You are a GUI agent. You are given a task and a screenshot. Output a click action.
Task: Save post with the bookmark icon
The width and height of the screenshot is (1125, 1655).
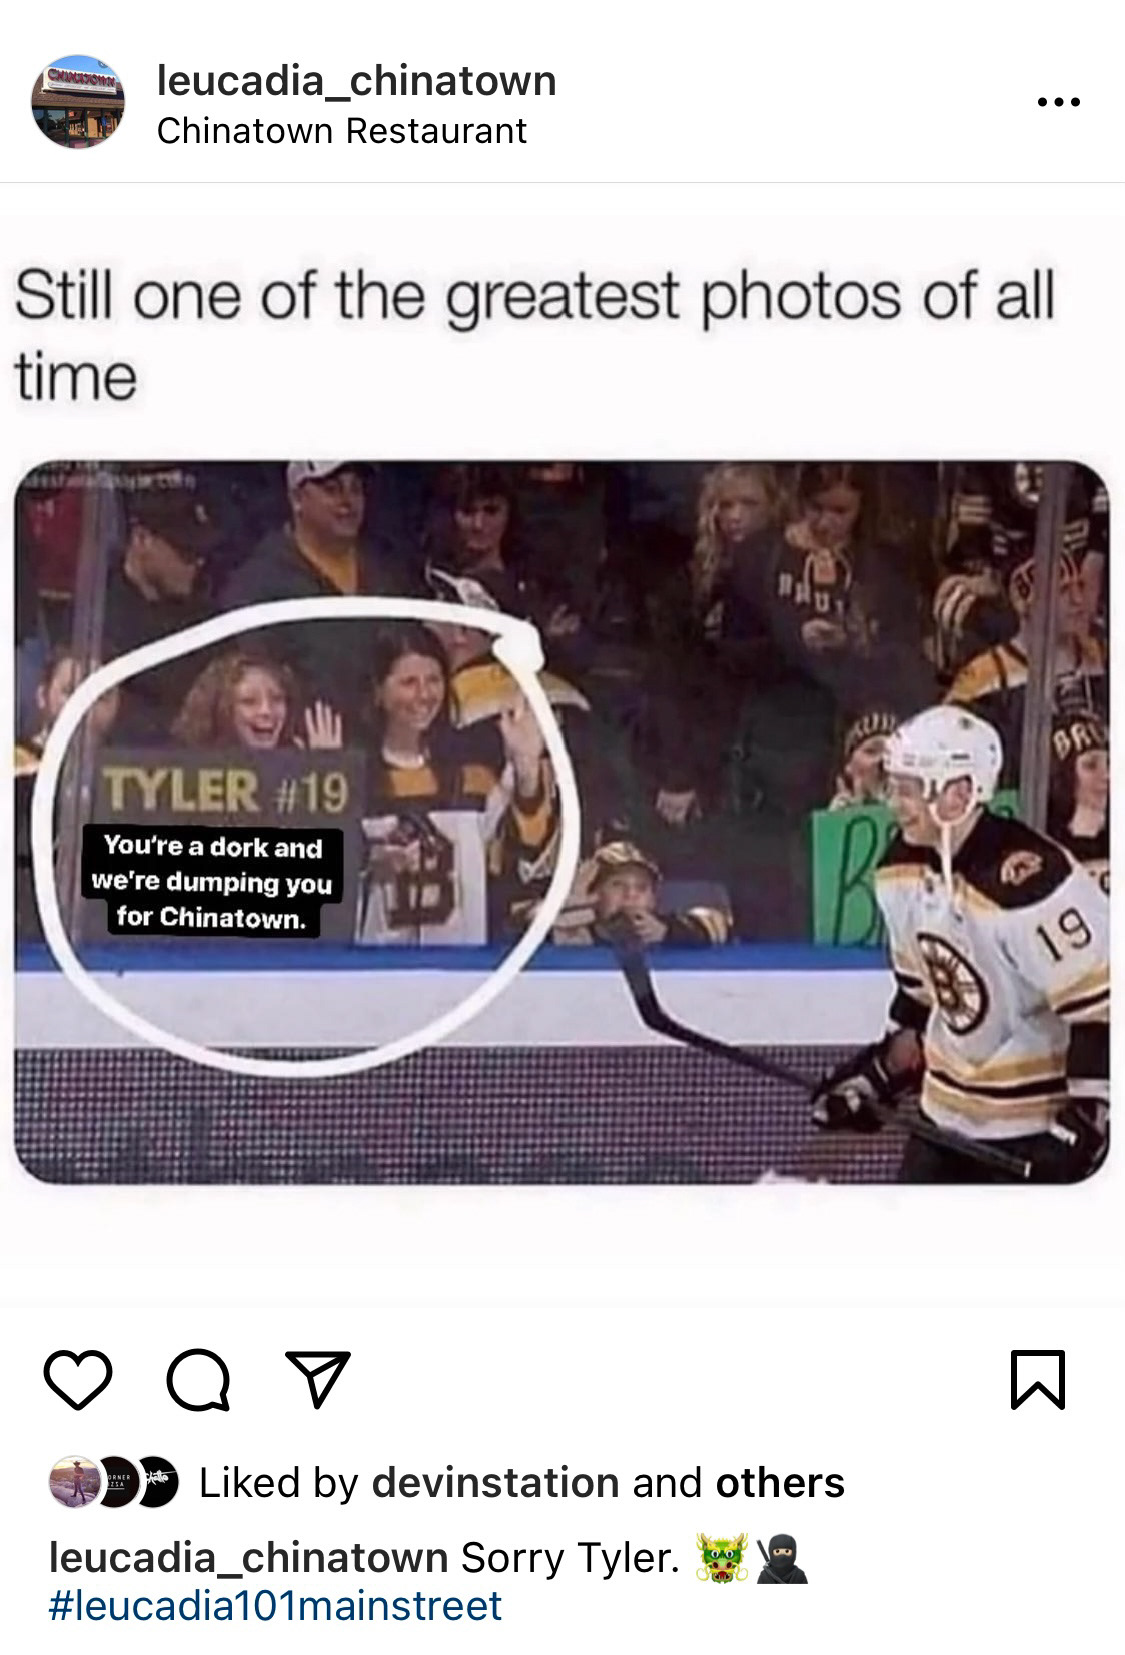pyautogui.click(x=1038, y=1380)
